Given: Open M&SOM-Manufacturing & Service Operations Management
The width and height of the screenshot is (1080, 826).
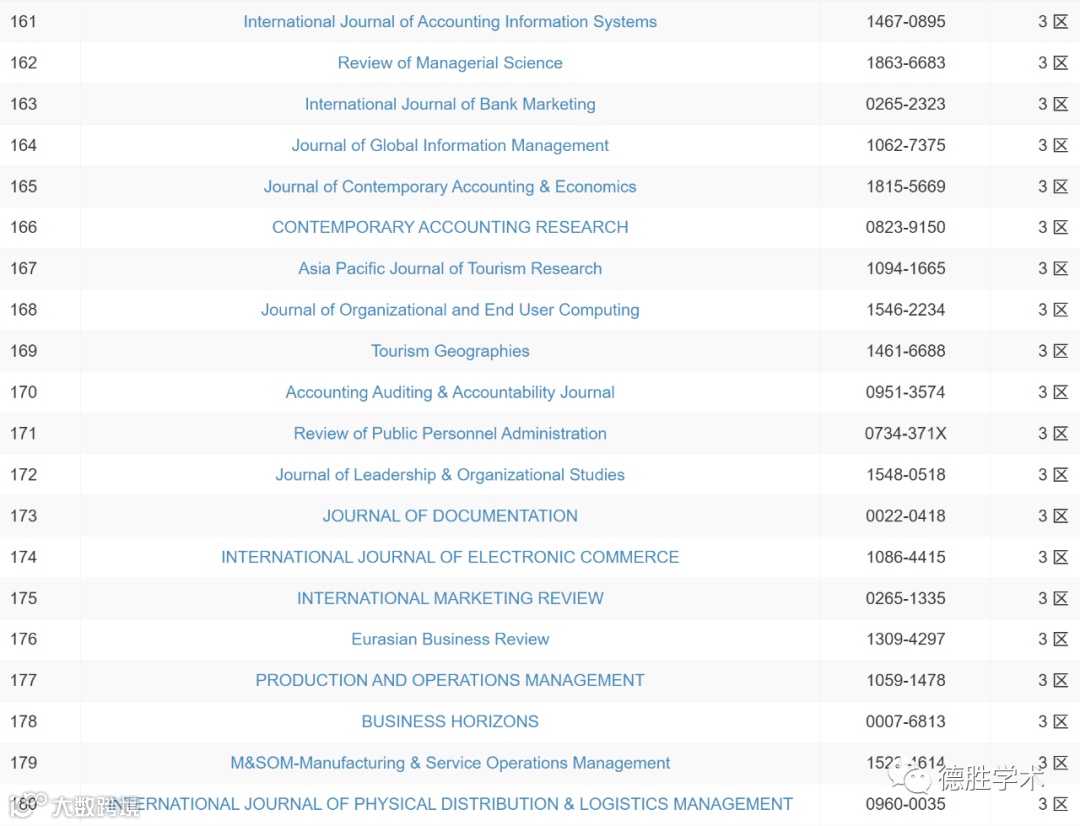Looking at the screenshot, I should coord(450,763).
